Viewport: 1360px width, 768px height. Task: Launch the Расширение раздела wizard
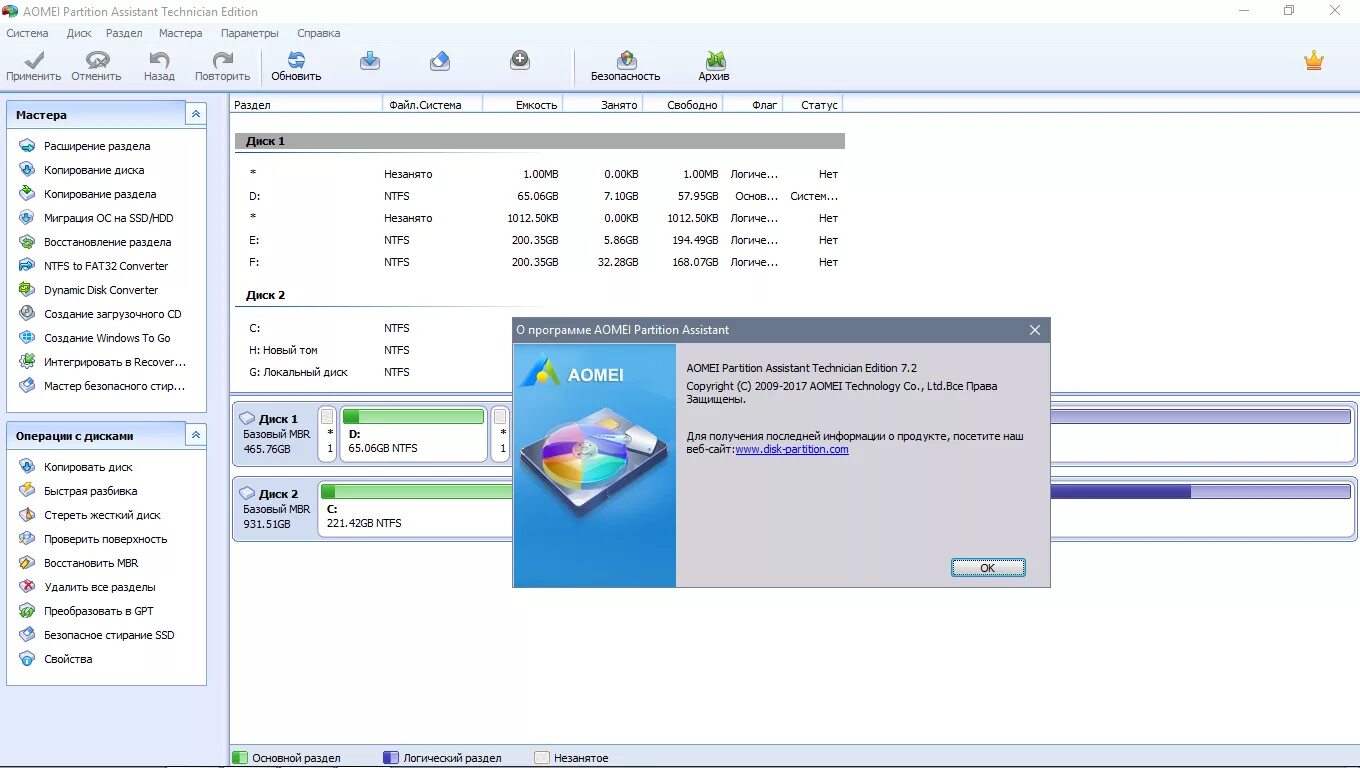[97, 146]
